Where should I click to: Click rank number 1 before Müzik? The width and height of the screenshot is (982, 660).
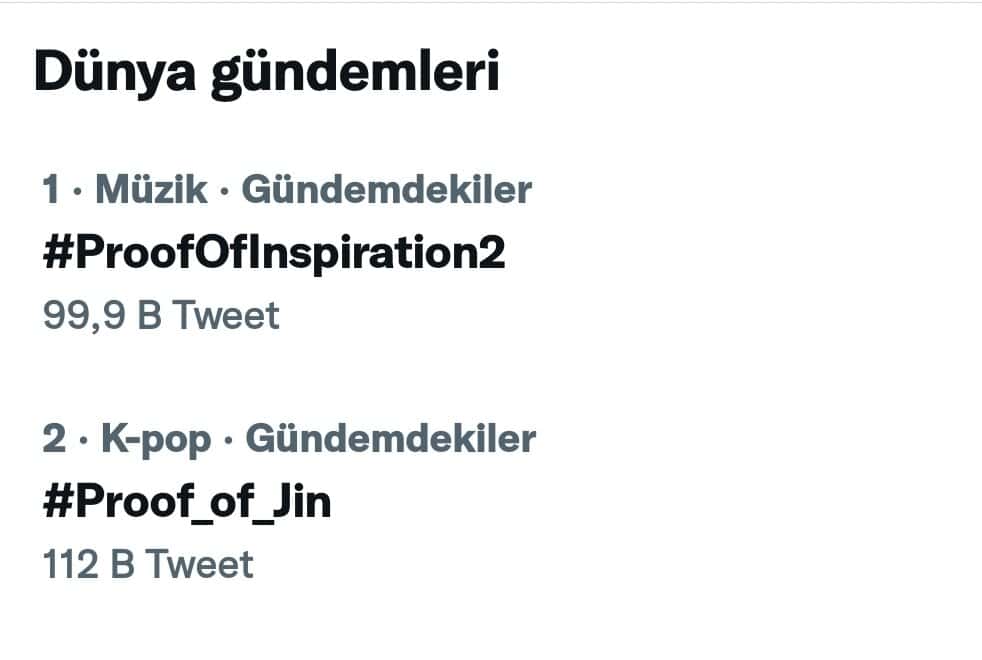52,189
